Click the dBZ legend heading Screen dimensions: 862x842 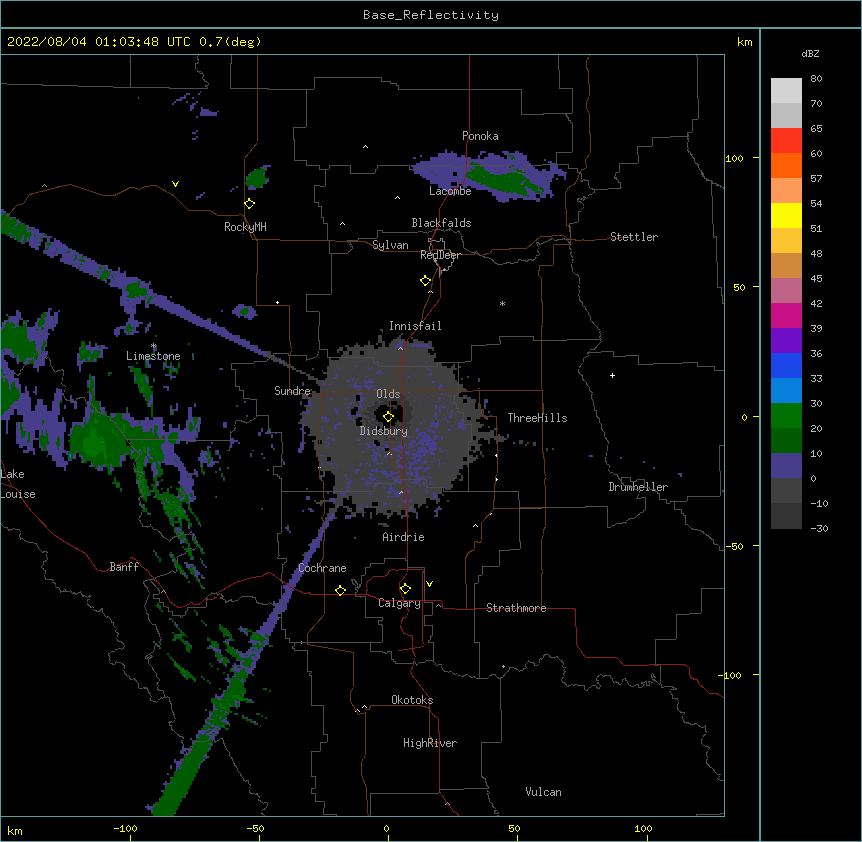[810, 53]
